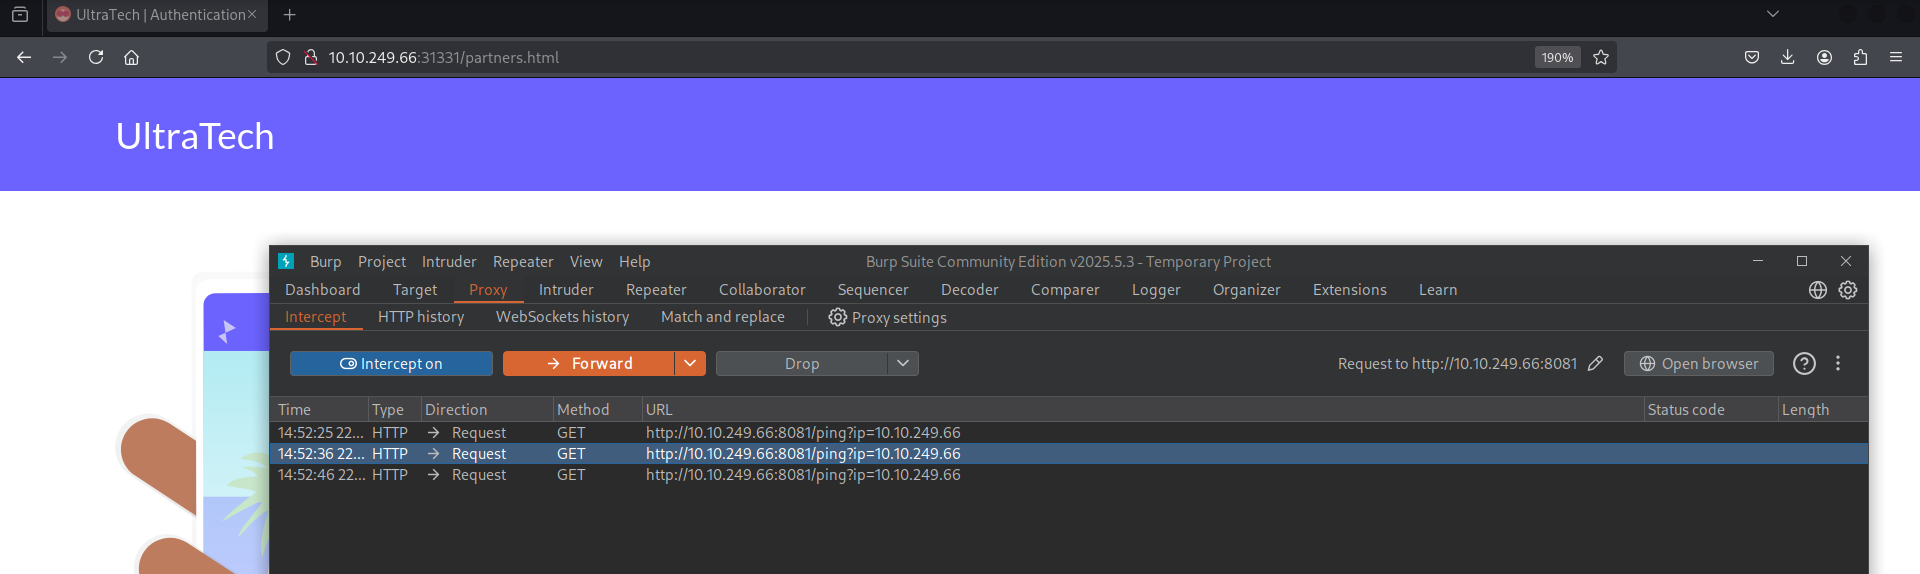Open Firefox downloads panel
The height and width of the screenshot is (574, 1920).
pyautogui.click(x=1788, y=58)
